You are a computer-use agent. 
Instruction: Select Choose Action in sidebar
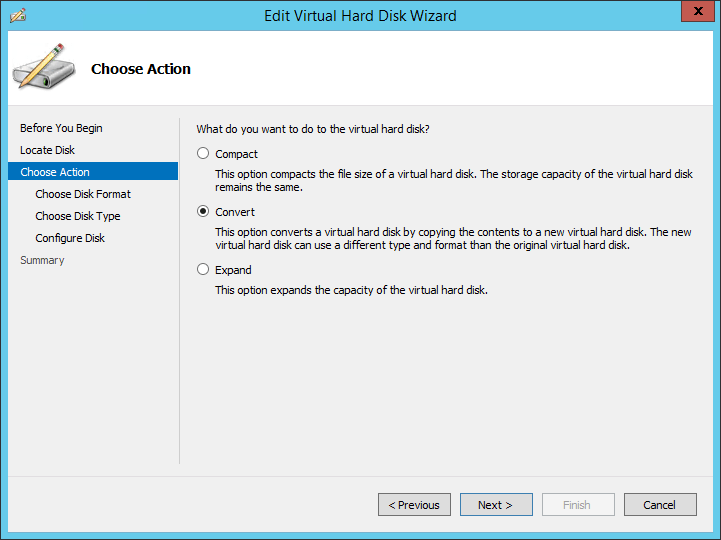click(x=55, y=172)
